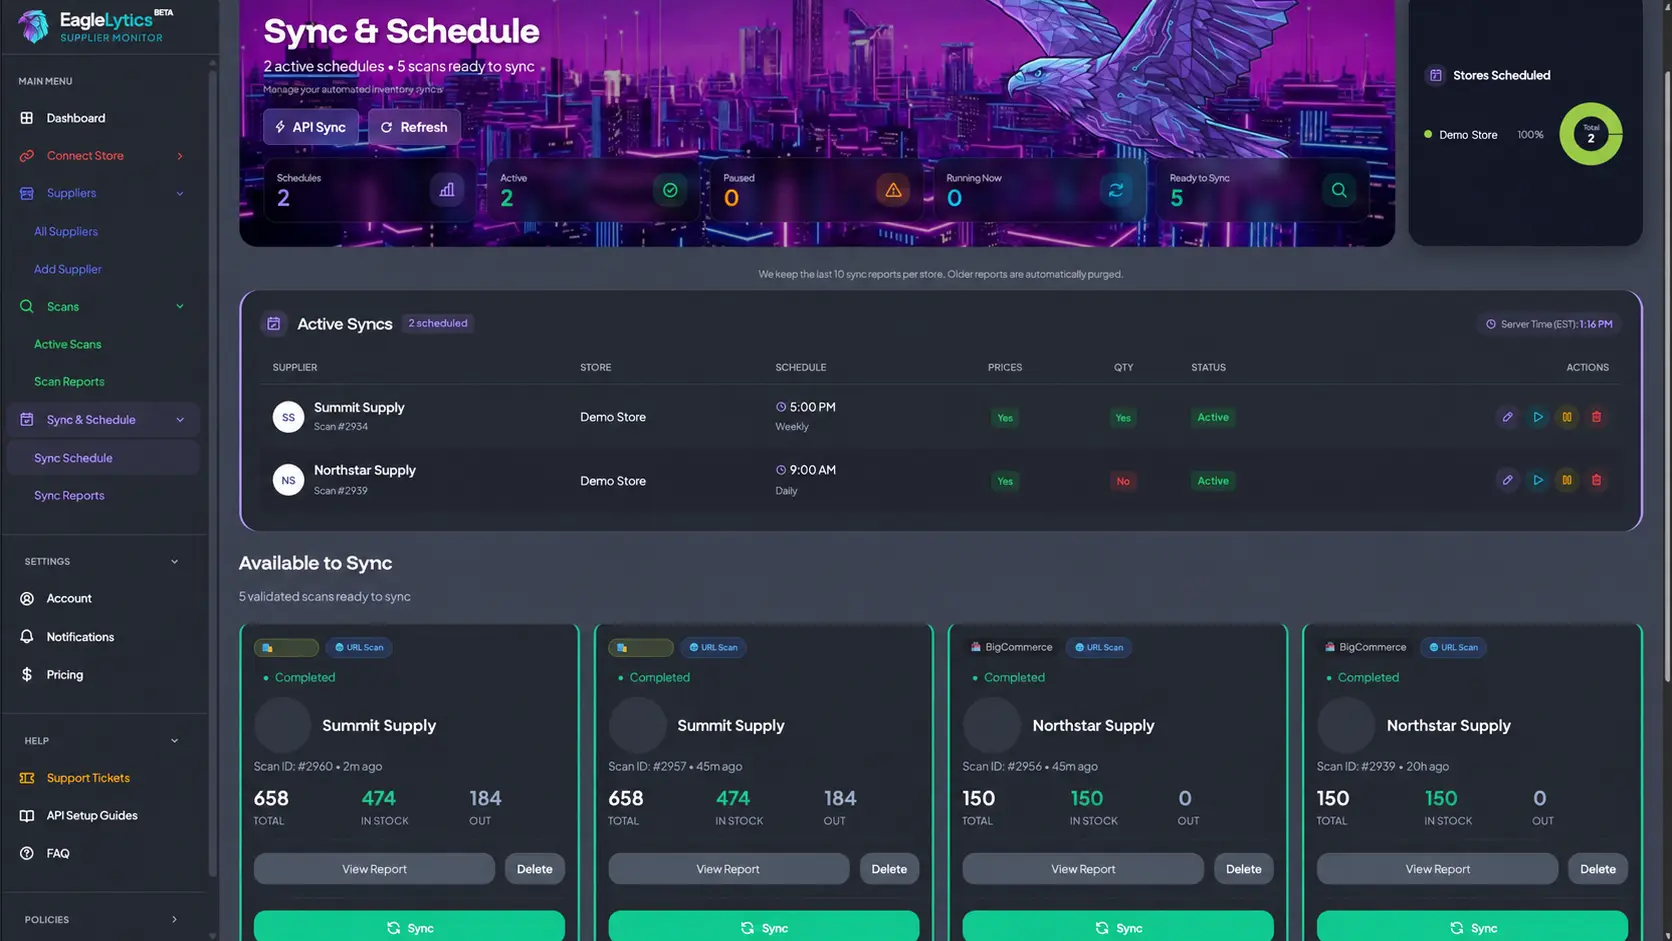
Task: Collapse the Settings section chevron
Action: point(174,562)
